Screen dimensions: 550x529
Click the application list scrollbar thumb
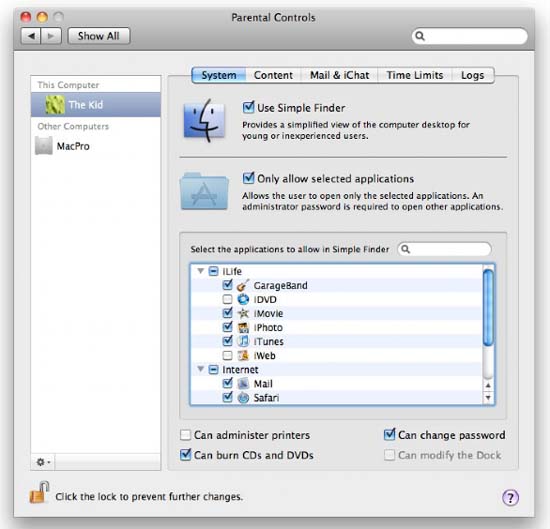[488, 308]
